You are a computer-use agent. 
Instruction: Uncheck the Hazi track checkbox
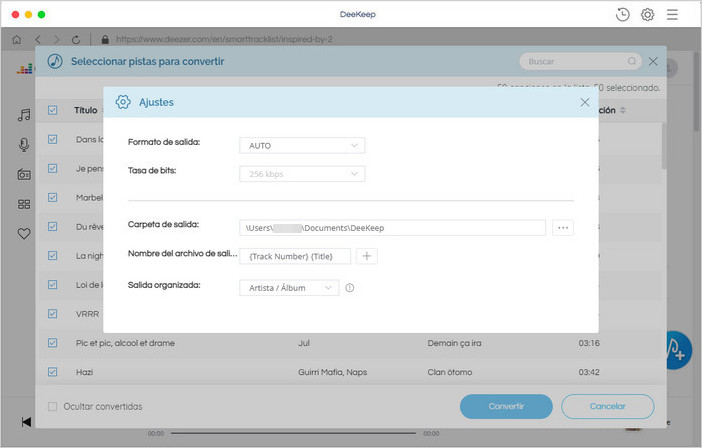[52, 372]
